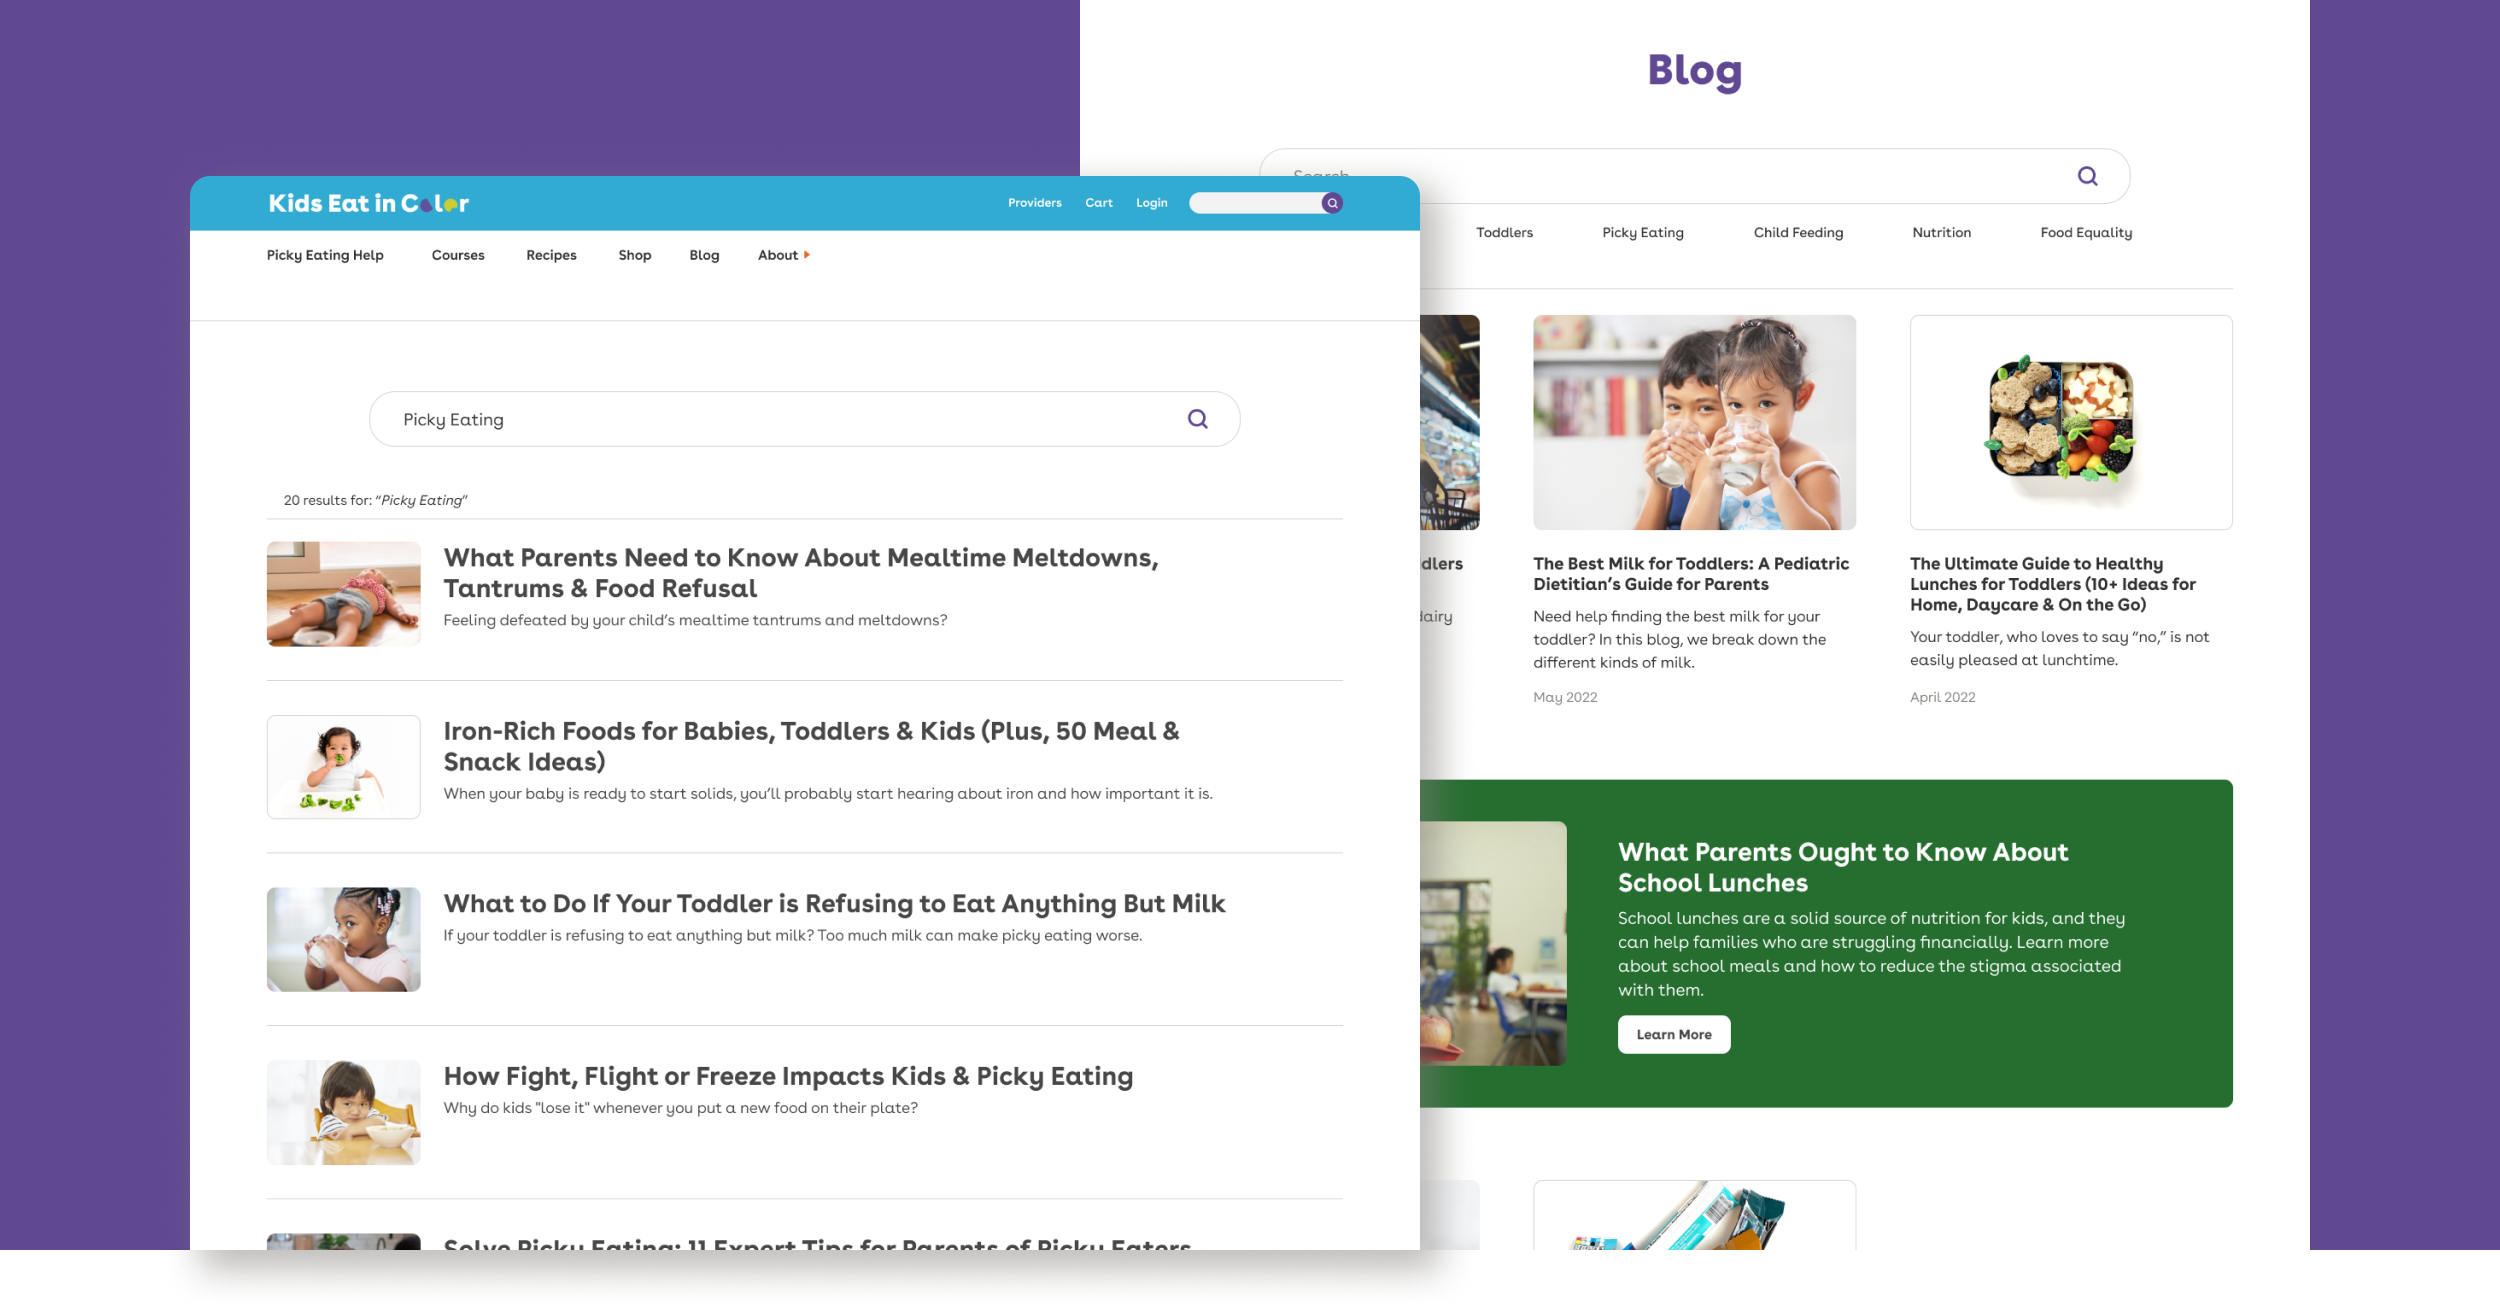2500x1310 pixels.
Task: Open Iron-Rich Foods for Babies article title
Action: [812, 746]
